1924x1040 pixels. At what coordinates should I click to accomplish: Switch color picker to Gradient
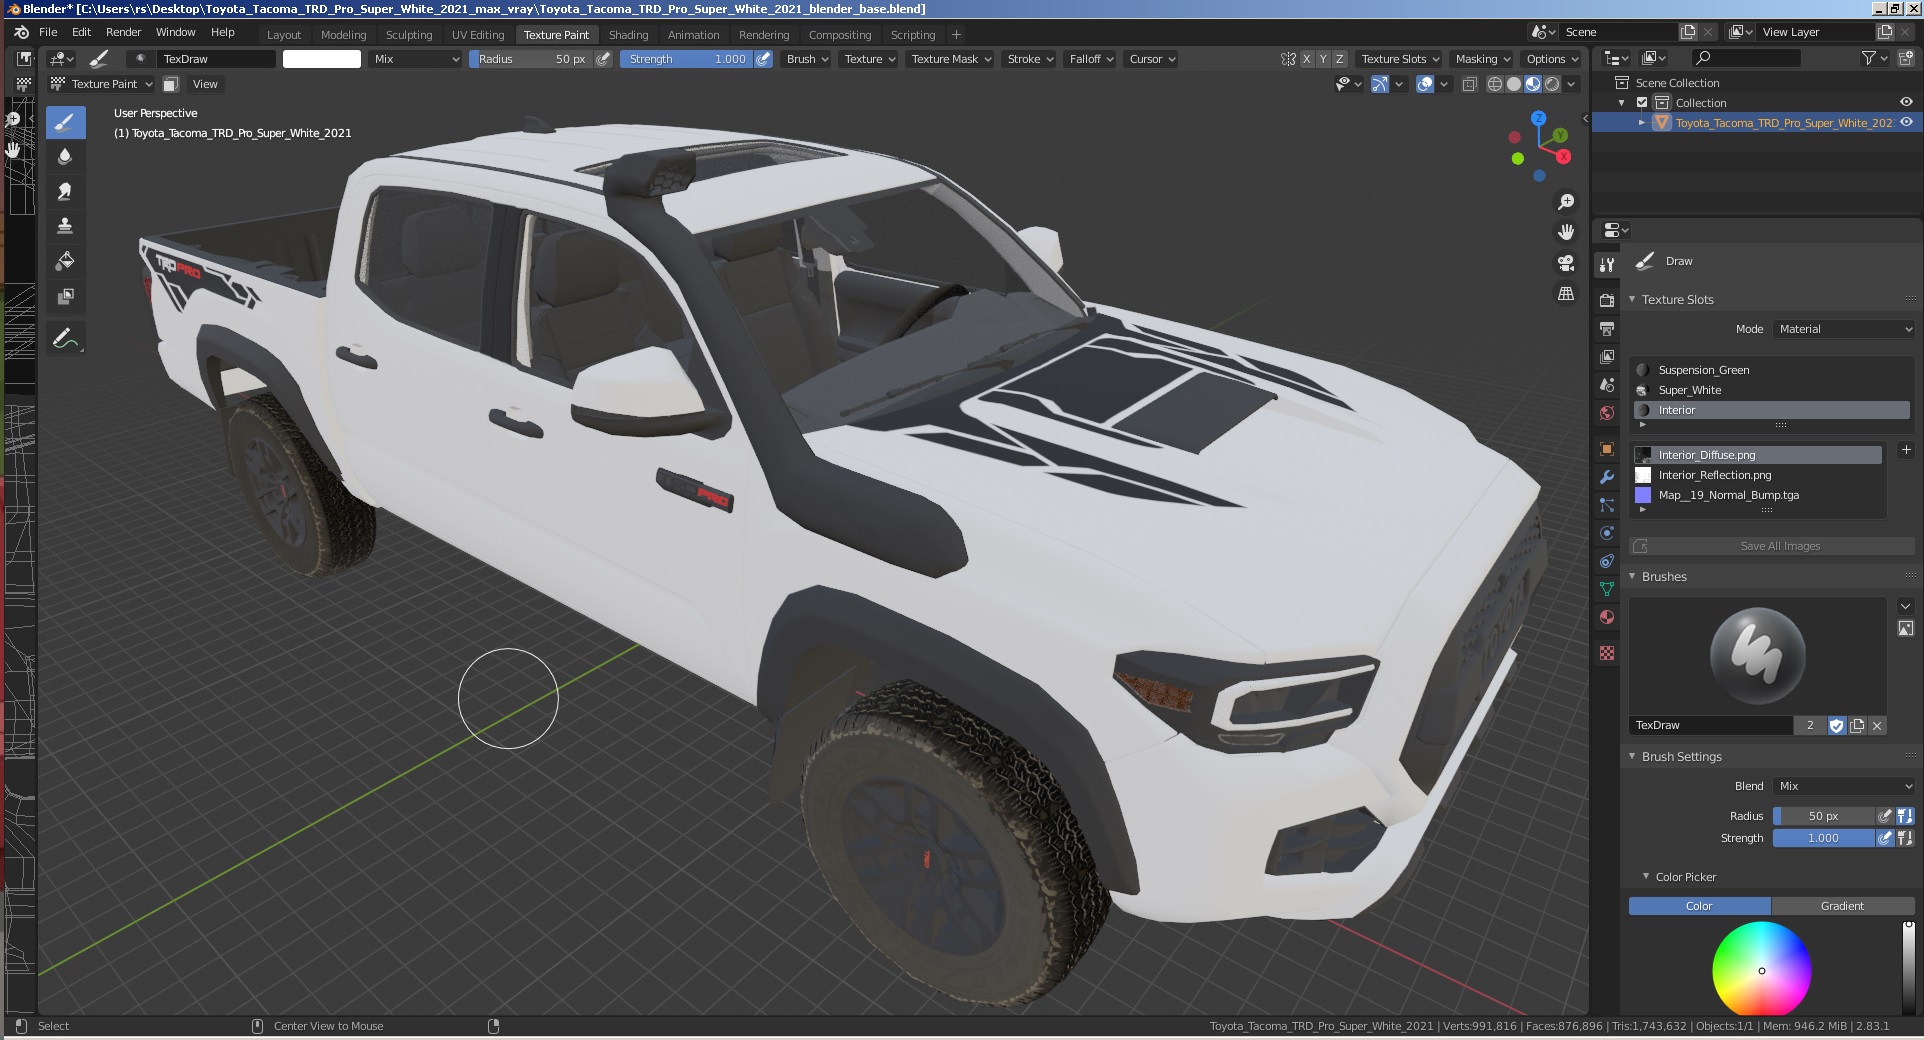coord(1842,906)
